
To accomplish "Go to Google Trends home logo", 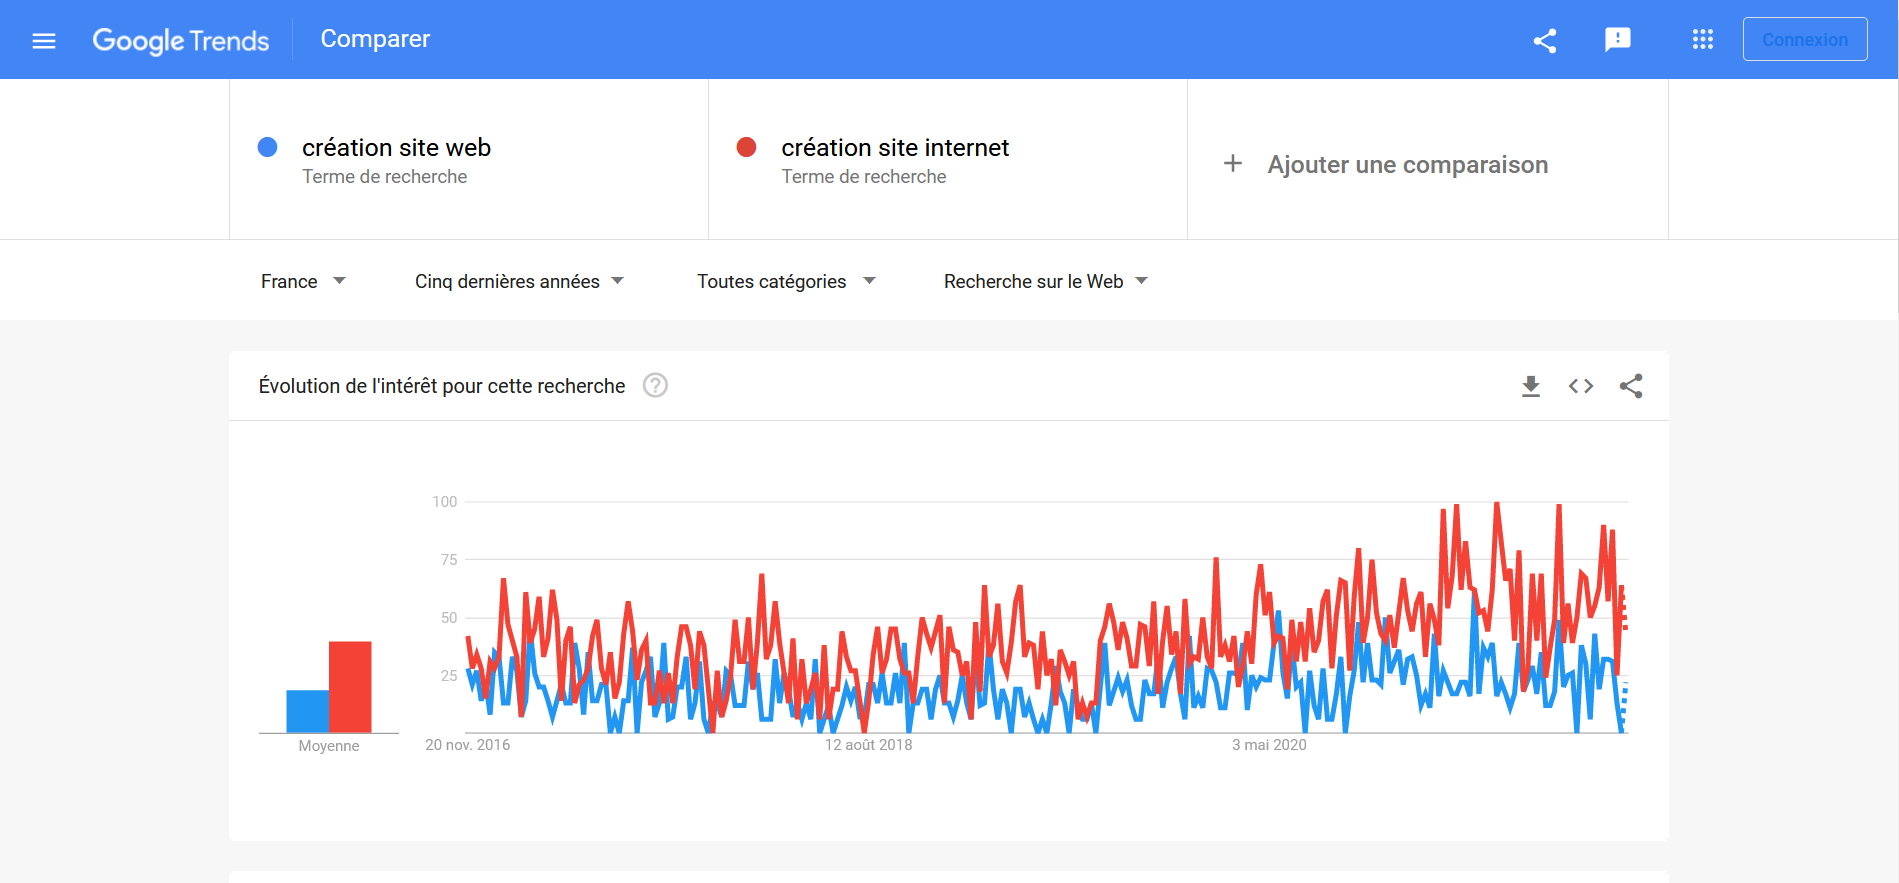I will [x=181, y=40].
